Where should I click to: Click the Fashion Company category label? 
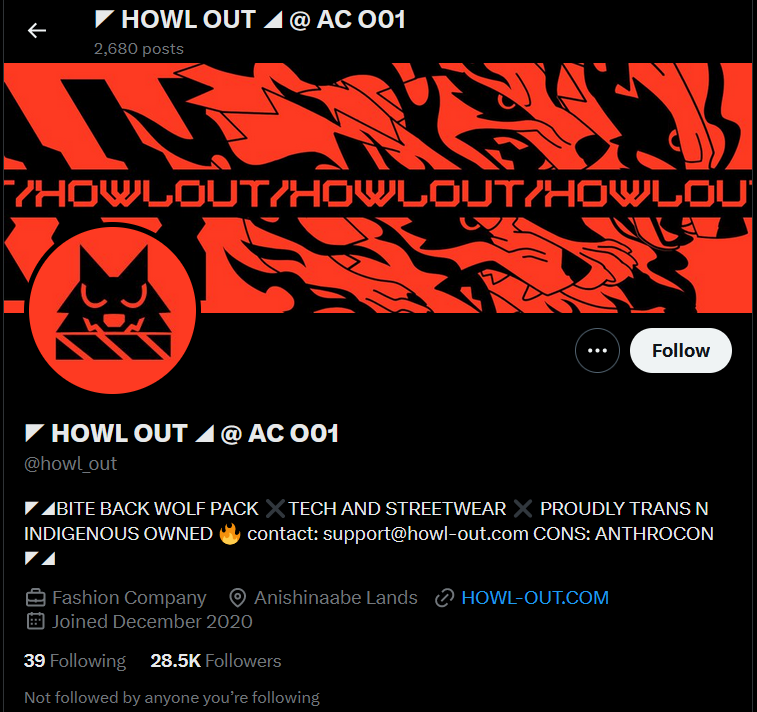click(129, 598)
